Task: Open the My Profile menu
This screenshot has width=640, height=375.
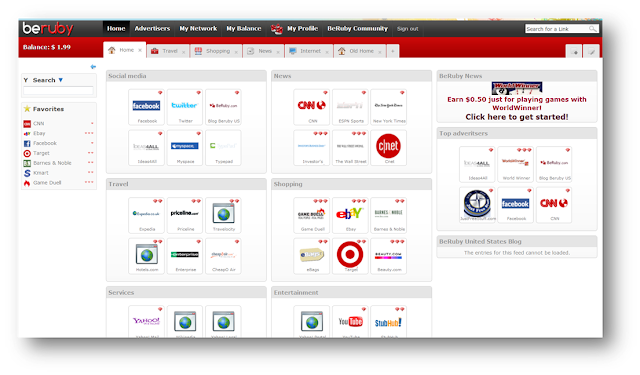Action: click(x=302, y=29)
